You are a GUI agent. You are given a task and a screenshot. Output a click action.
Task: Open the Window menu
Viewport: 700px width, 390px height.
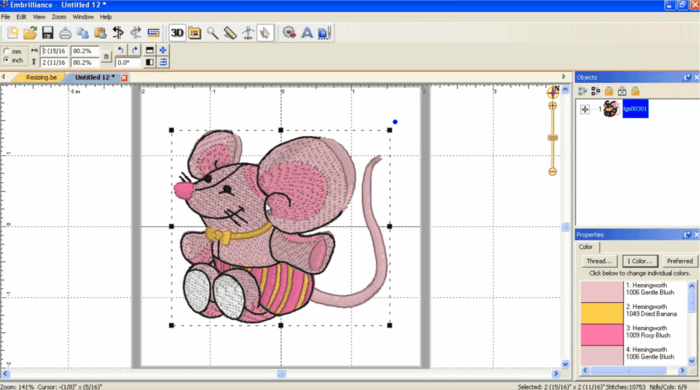pos(83,17)
